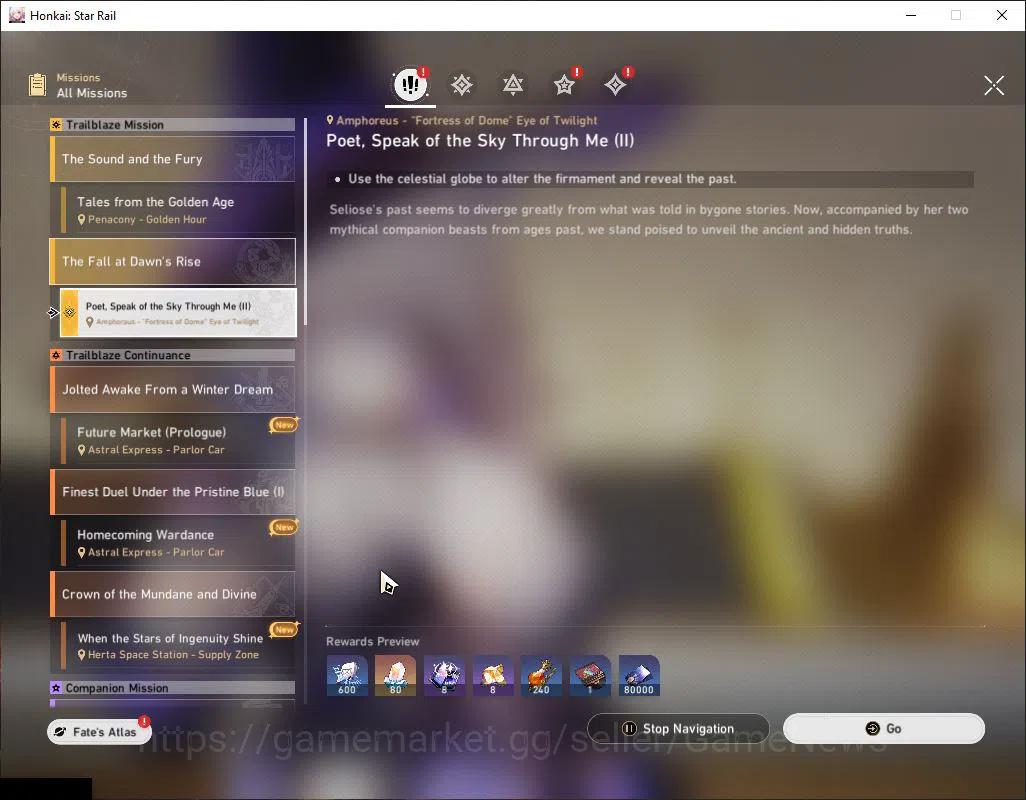Close the Missions screen with X
Image resolution: width=1026 pixels, height=800 pixels.
click(x=994, y=85)
